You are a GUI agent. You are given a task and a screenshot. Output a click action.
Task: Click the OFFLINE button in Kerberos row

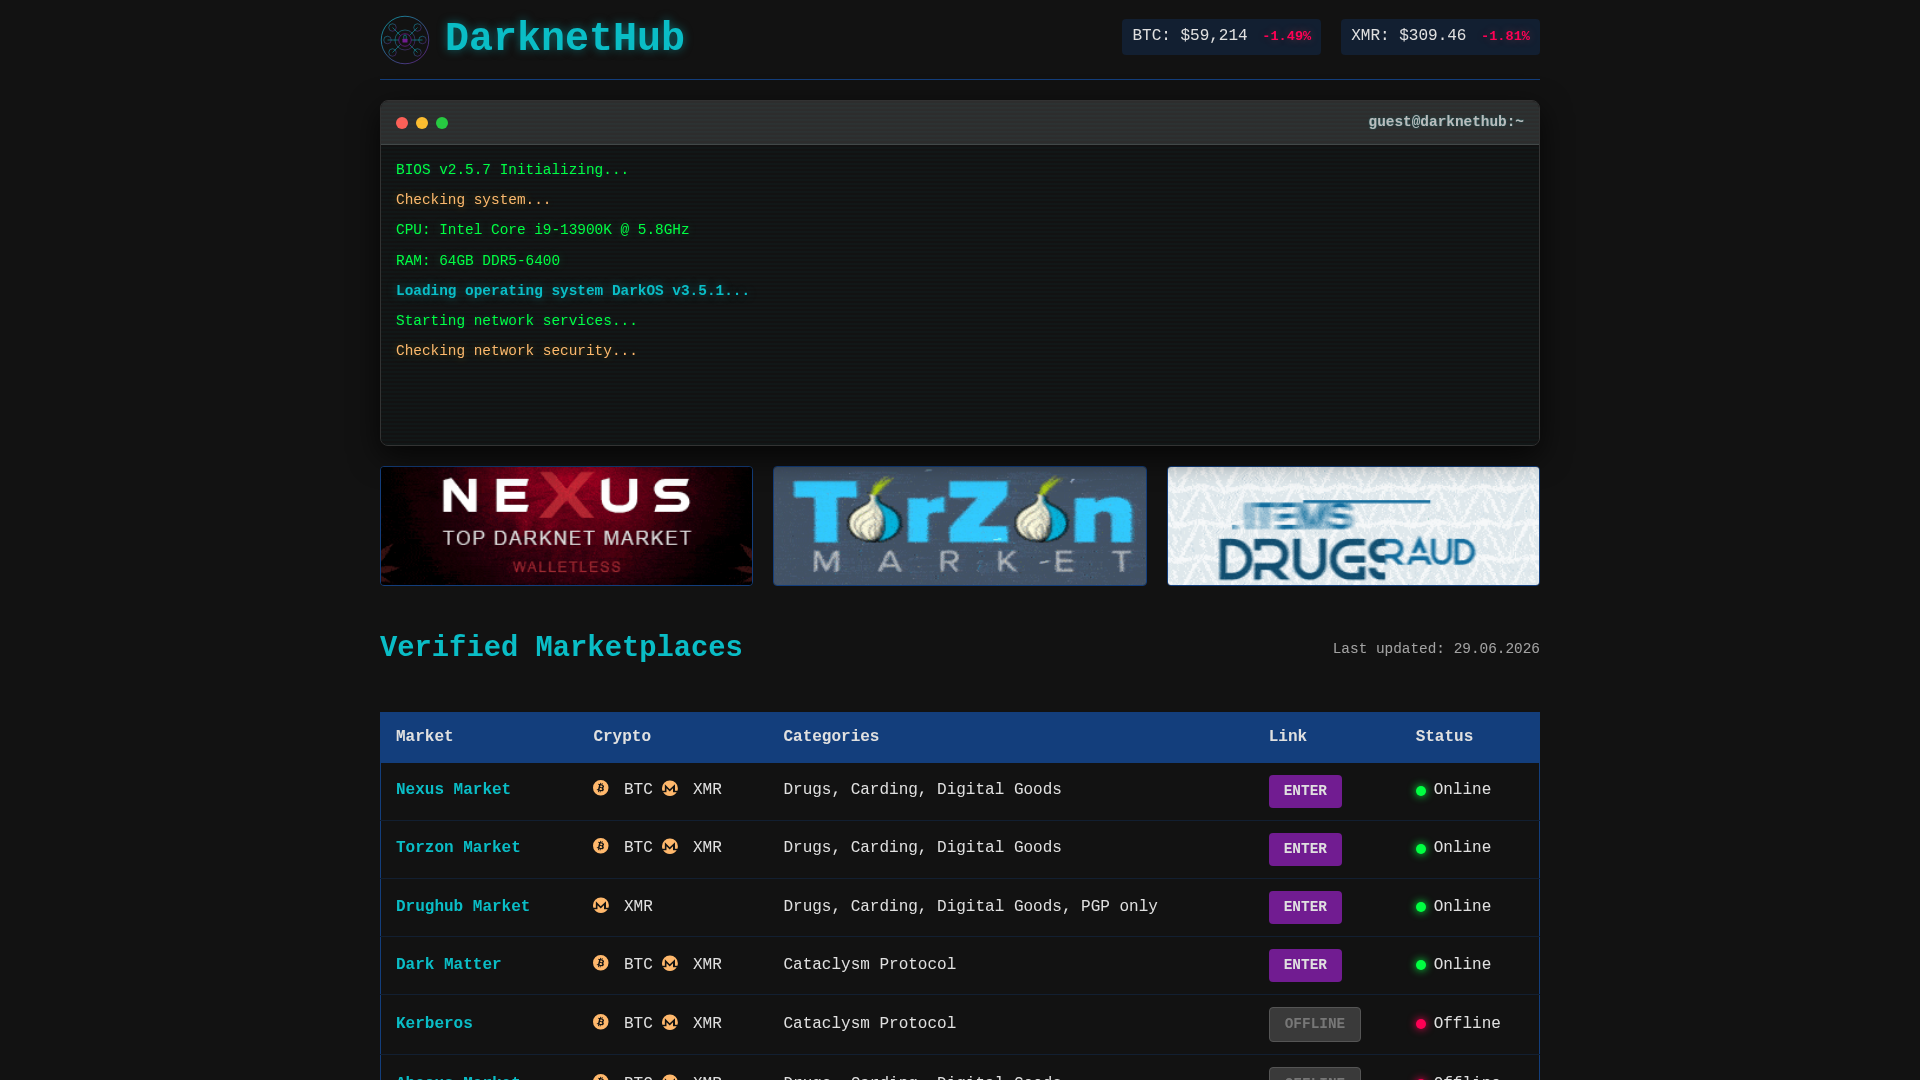tap(1315, 1024)
